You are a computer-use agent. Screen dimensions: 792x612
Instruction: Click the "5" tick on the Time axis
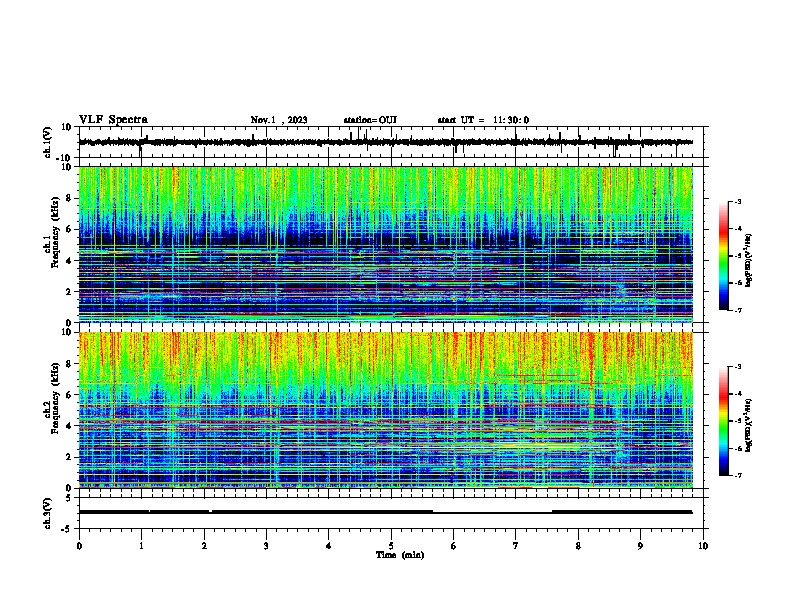tap(391, 546)
